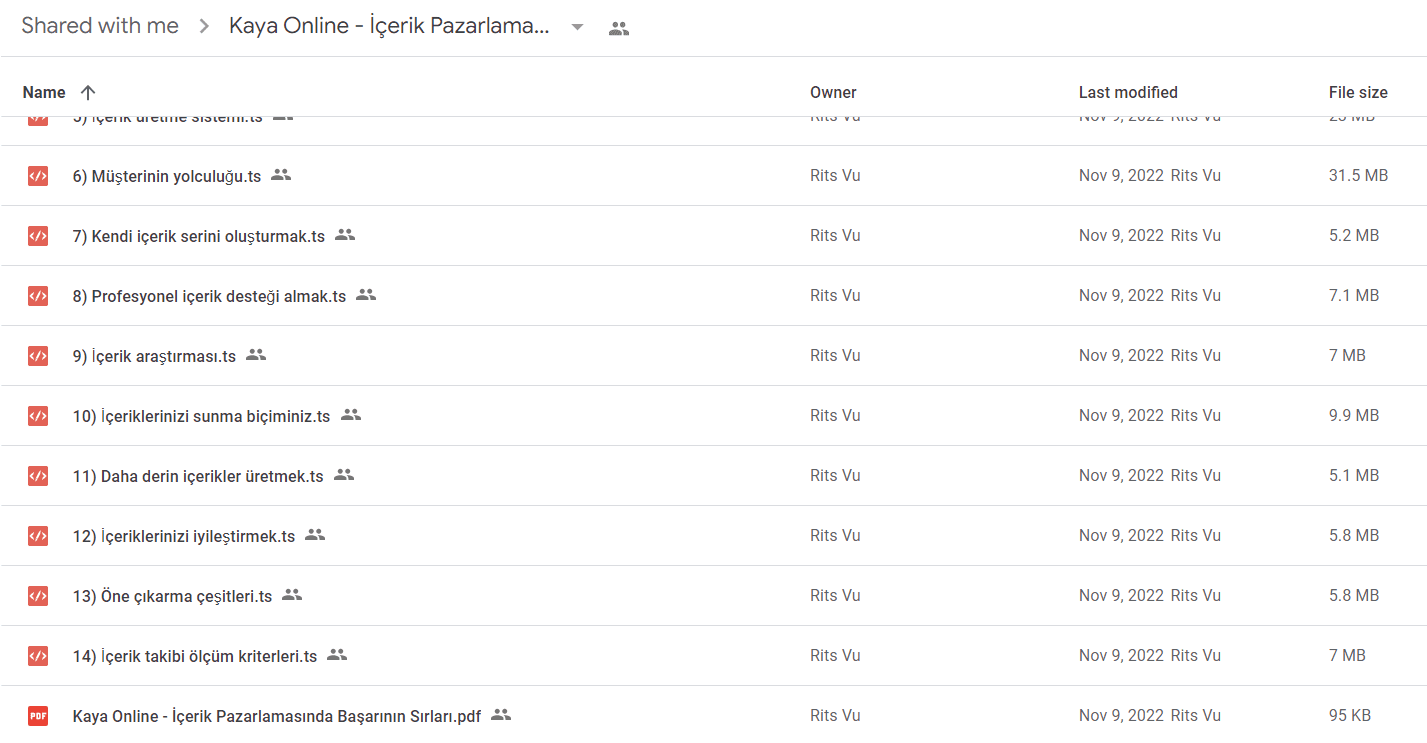1427x743 pixels.
Task: Click the shared icon beside the Kaya Online PDF
Action: [501, 715]
